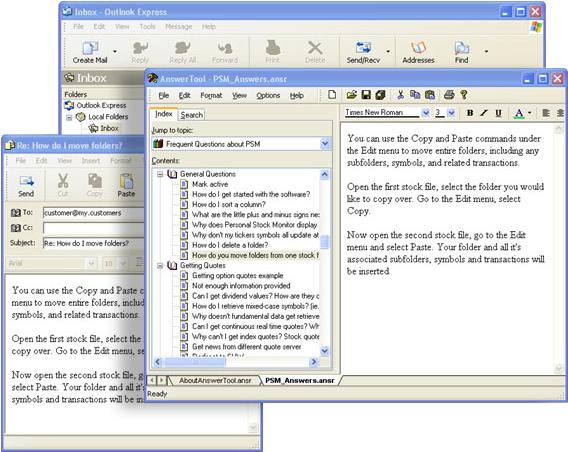568x452 pixels.
Task: Click Paste in the reply message toolbar
Action: [x=126, y=186]
